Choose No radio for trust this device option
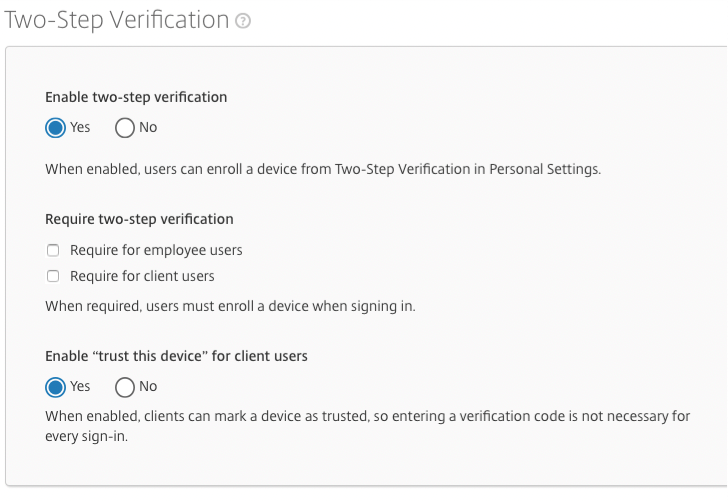Viewport: 728px width, 501px height. click(x=124, y=387)
